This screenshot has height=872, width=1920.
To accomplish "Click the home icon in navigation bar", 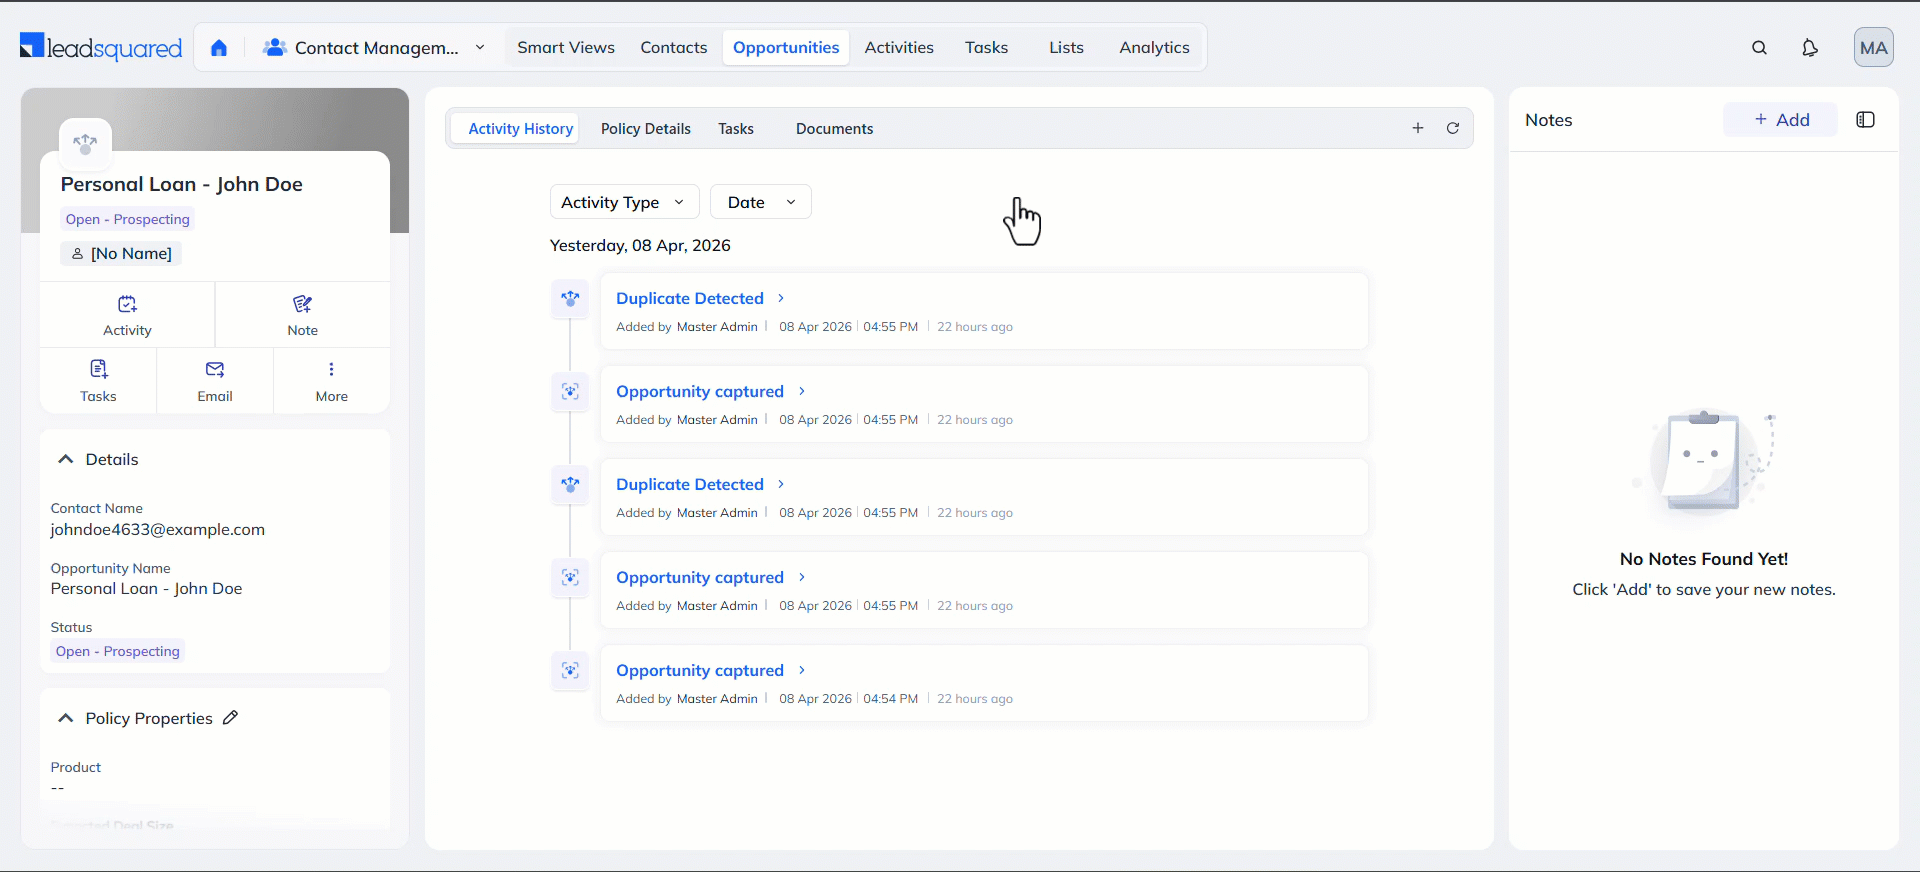I will tap(219, 48).
